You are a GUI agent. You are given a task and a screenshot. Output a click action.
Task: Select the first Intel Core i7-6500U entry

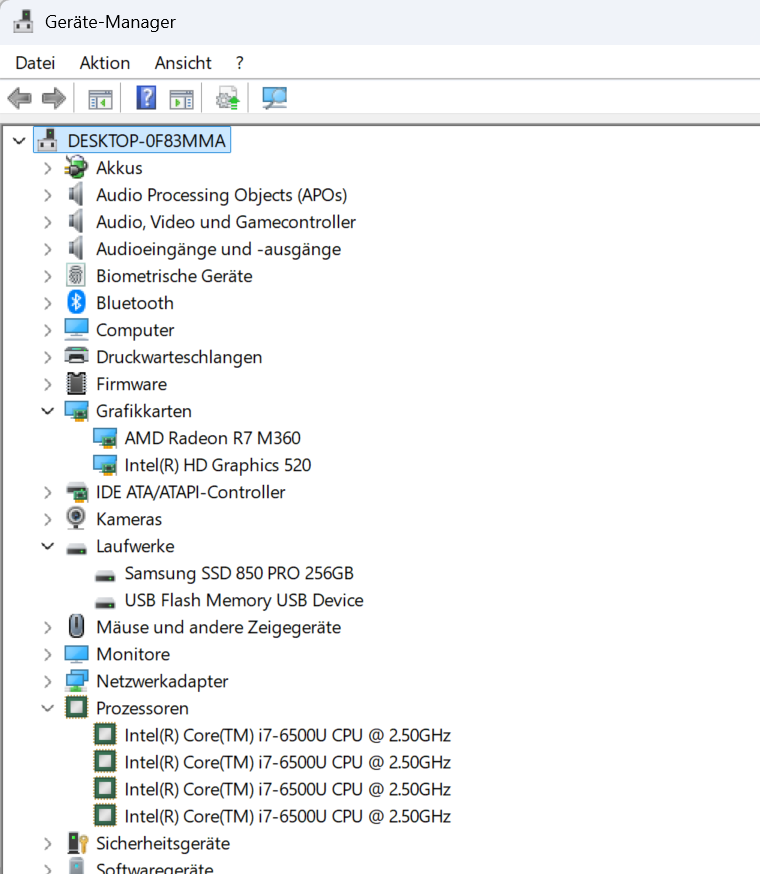click(287, 735)
